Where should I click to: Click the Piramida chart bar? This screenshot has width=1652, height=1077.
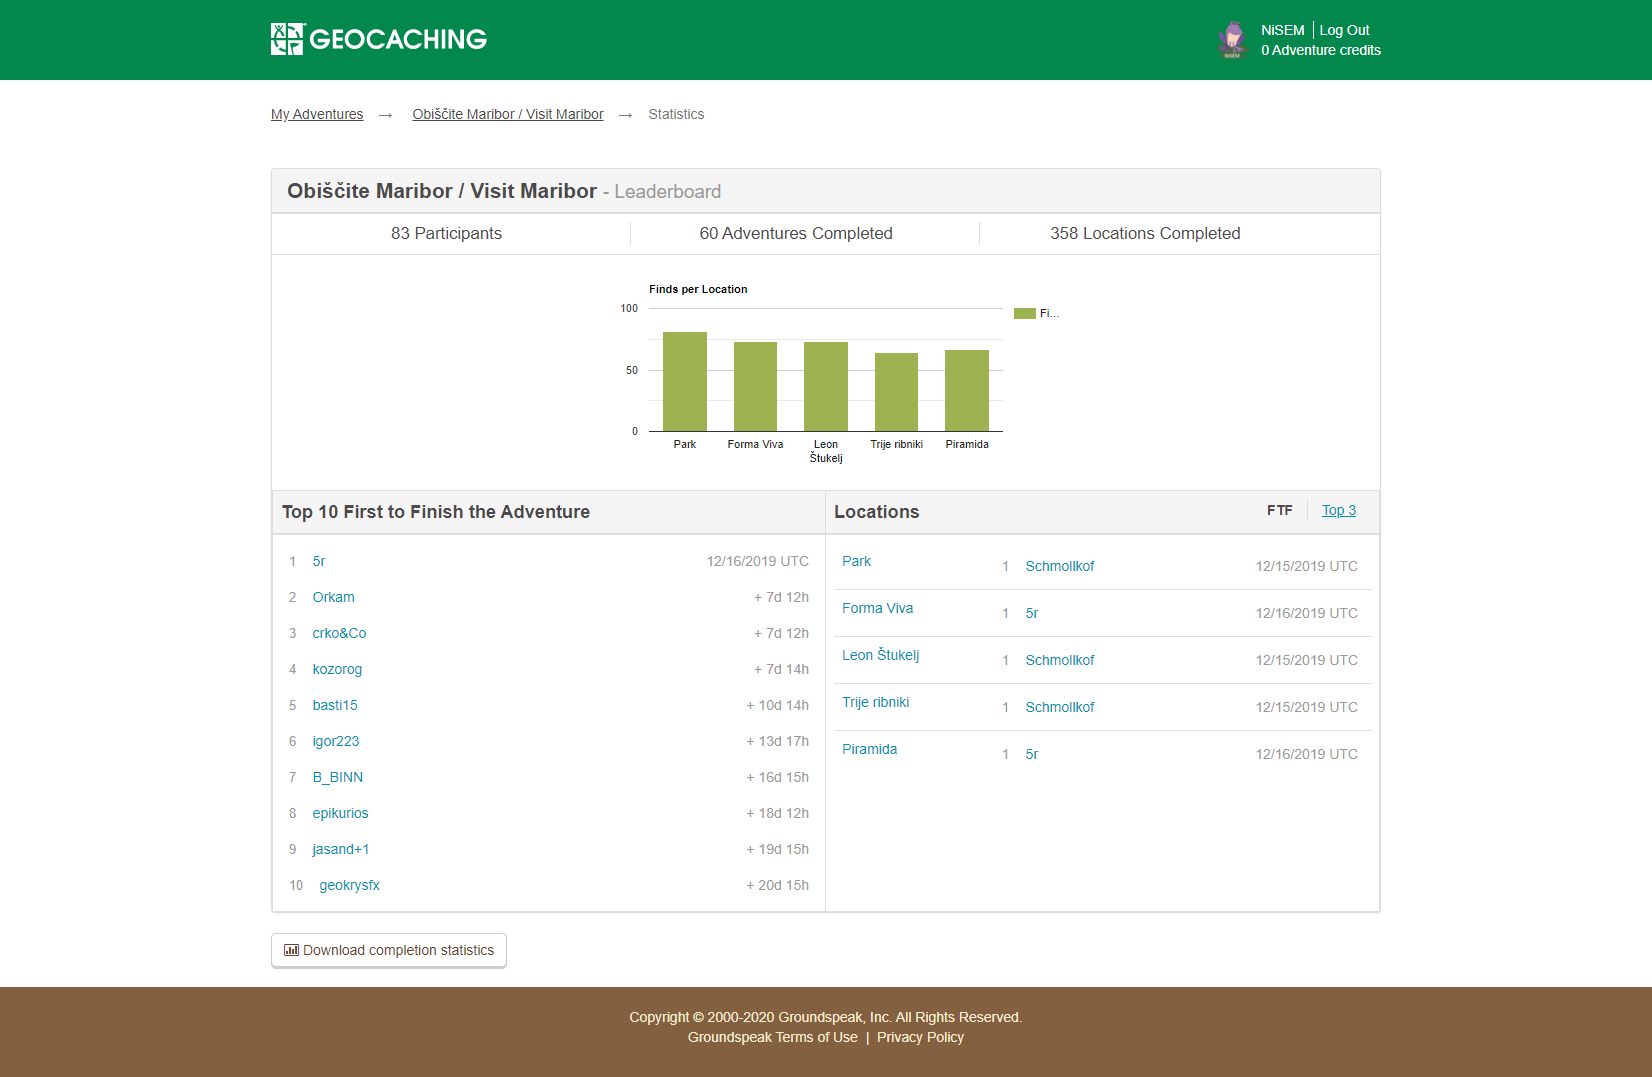coord(967,391)
